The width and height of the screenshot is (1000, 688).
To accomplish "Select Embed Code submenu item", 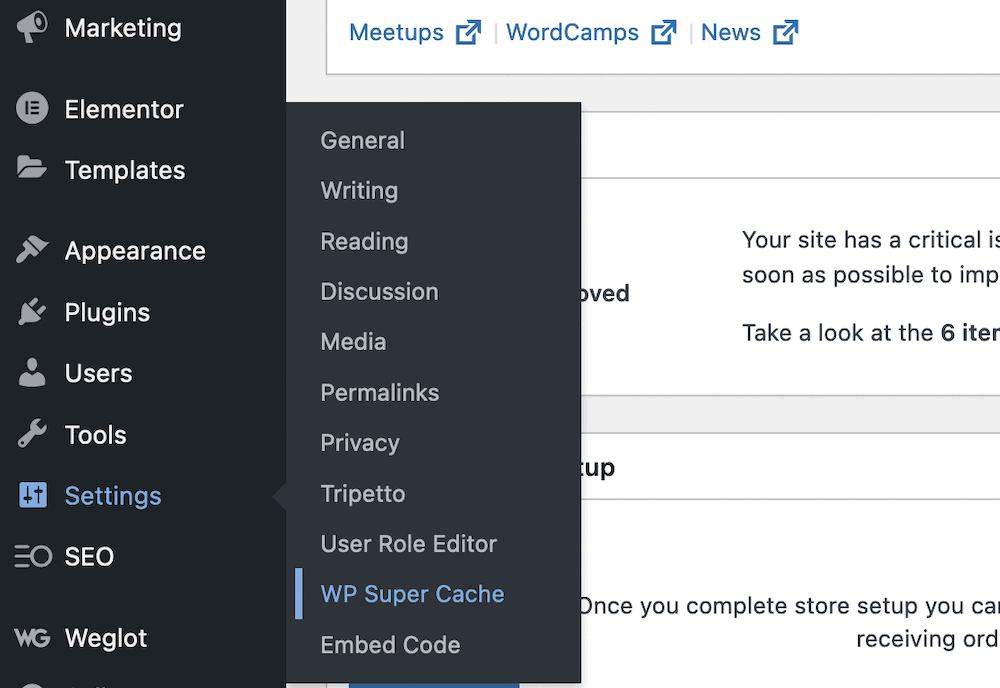I will 390,645.
